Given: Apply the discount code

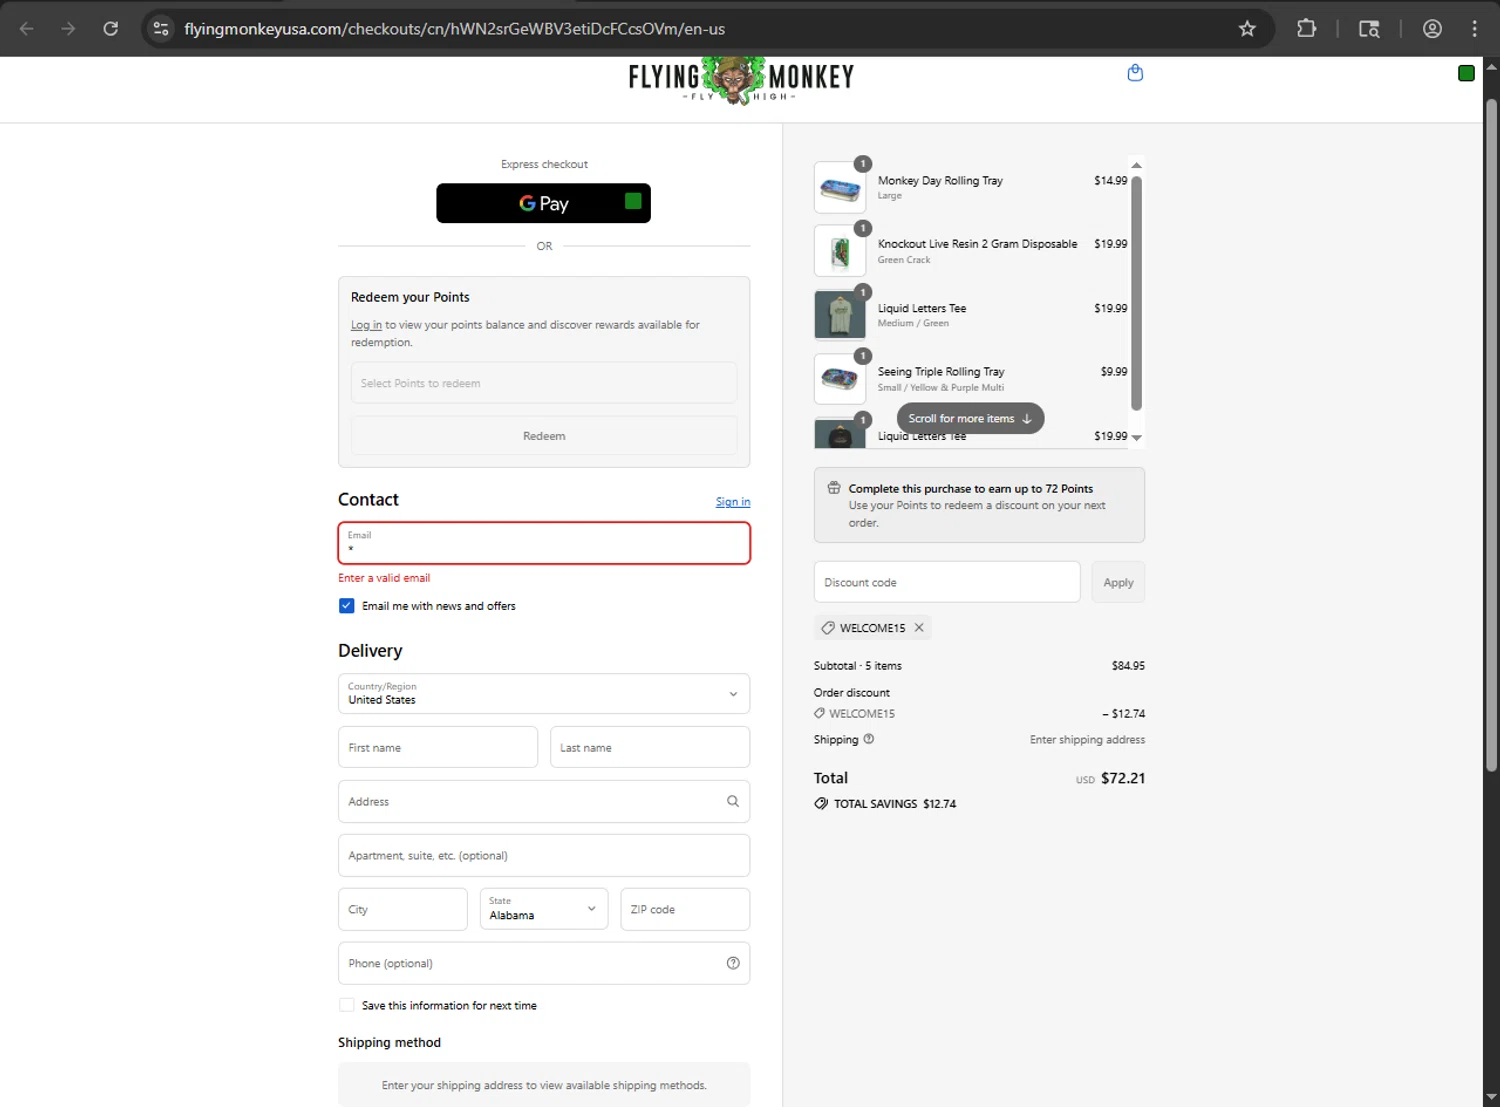Looking at the screenshot, I should 1118,582.
